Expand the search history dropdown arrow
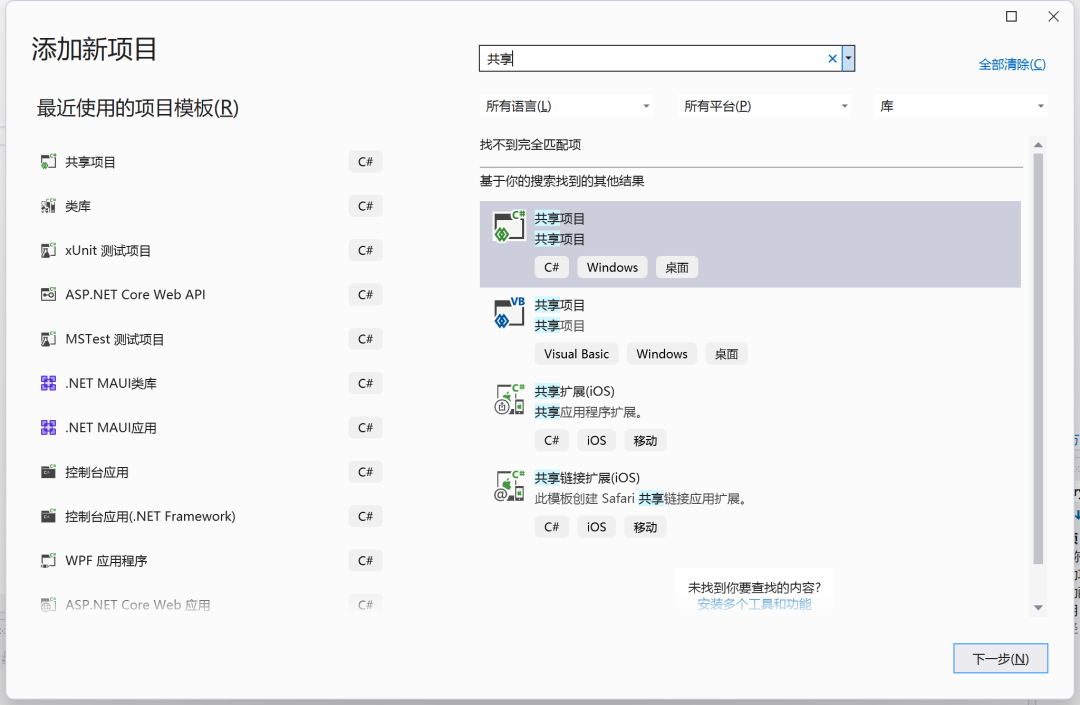Viewport: 1080px width, 705px height. pyautogui.click(x=849, y=59)
